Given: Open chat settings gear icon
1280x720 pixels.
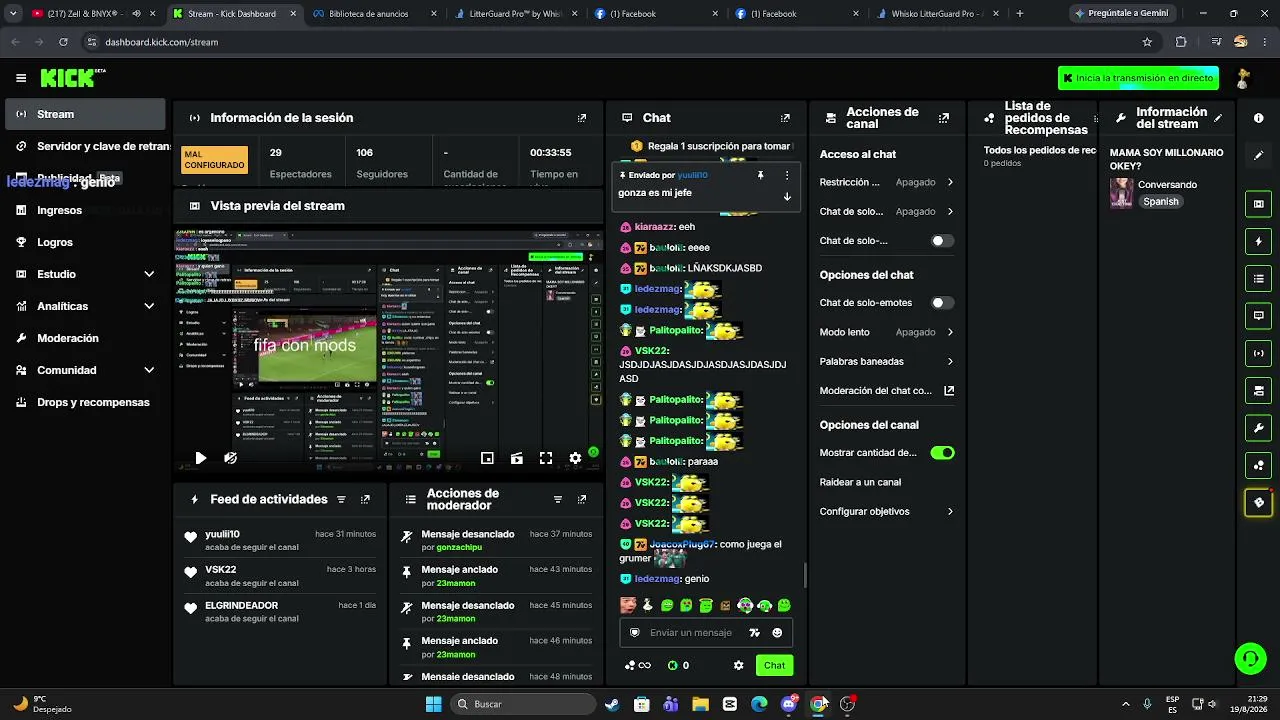Looking at the screenshot, I should (739, 665).
